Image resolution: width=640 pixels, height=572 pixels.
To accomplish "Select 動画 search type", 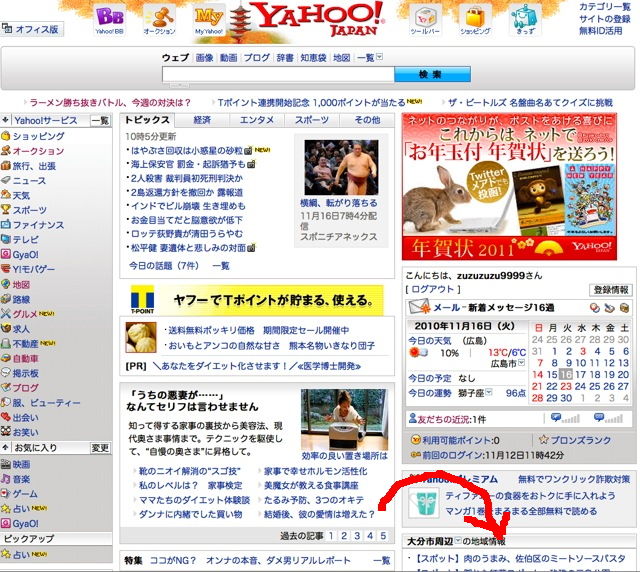I will pos(229,58).
